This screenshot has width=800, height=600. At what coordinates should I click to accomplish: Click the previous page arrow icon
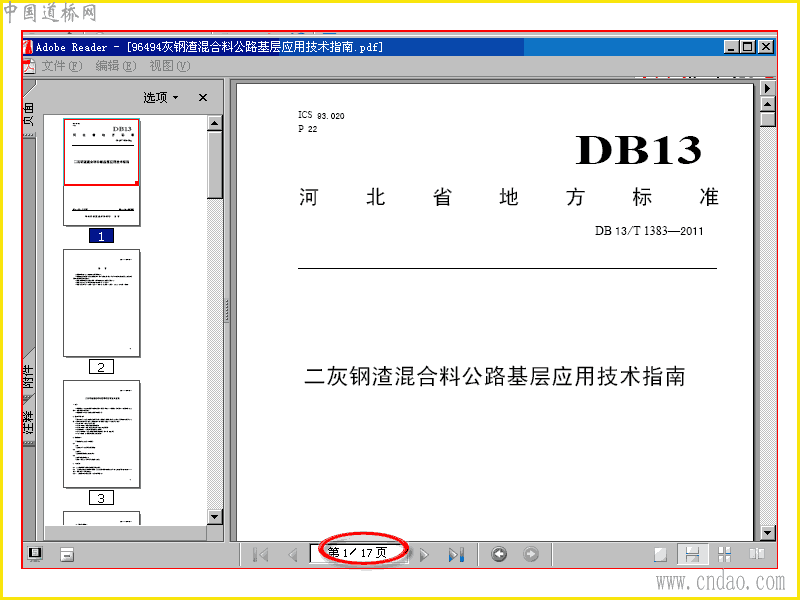293,555
